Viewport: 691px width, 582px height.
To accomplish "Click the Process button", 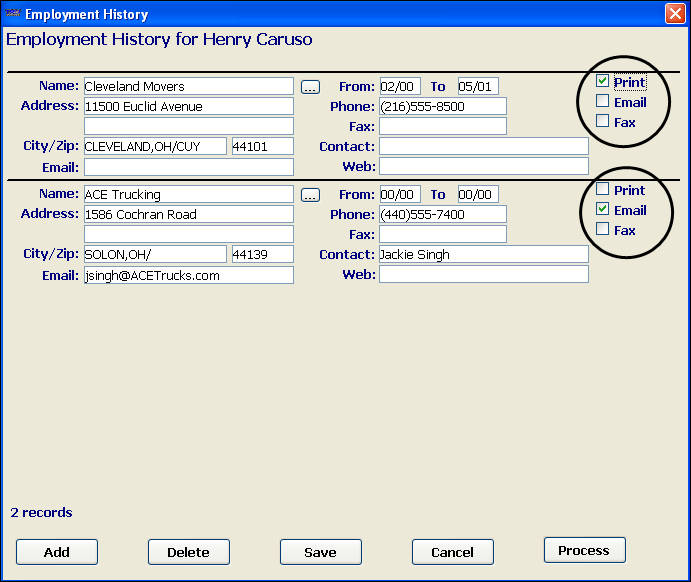I will (x=584, y=550).
